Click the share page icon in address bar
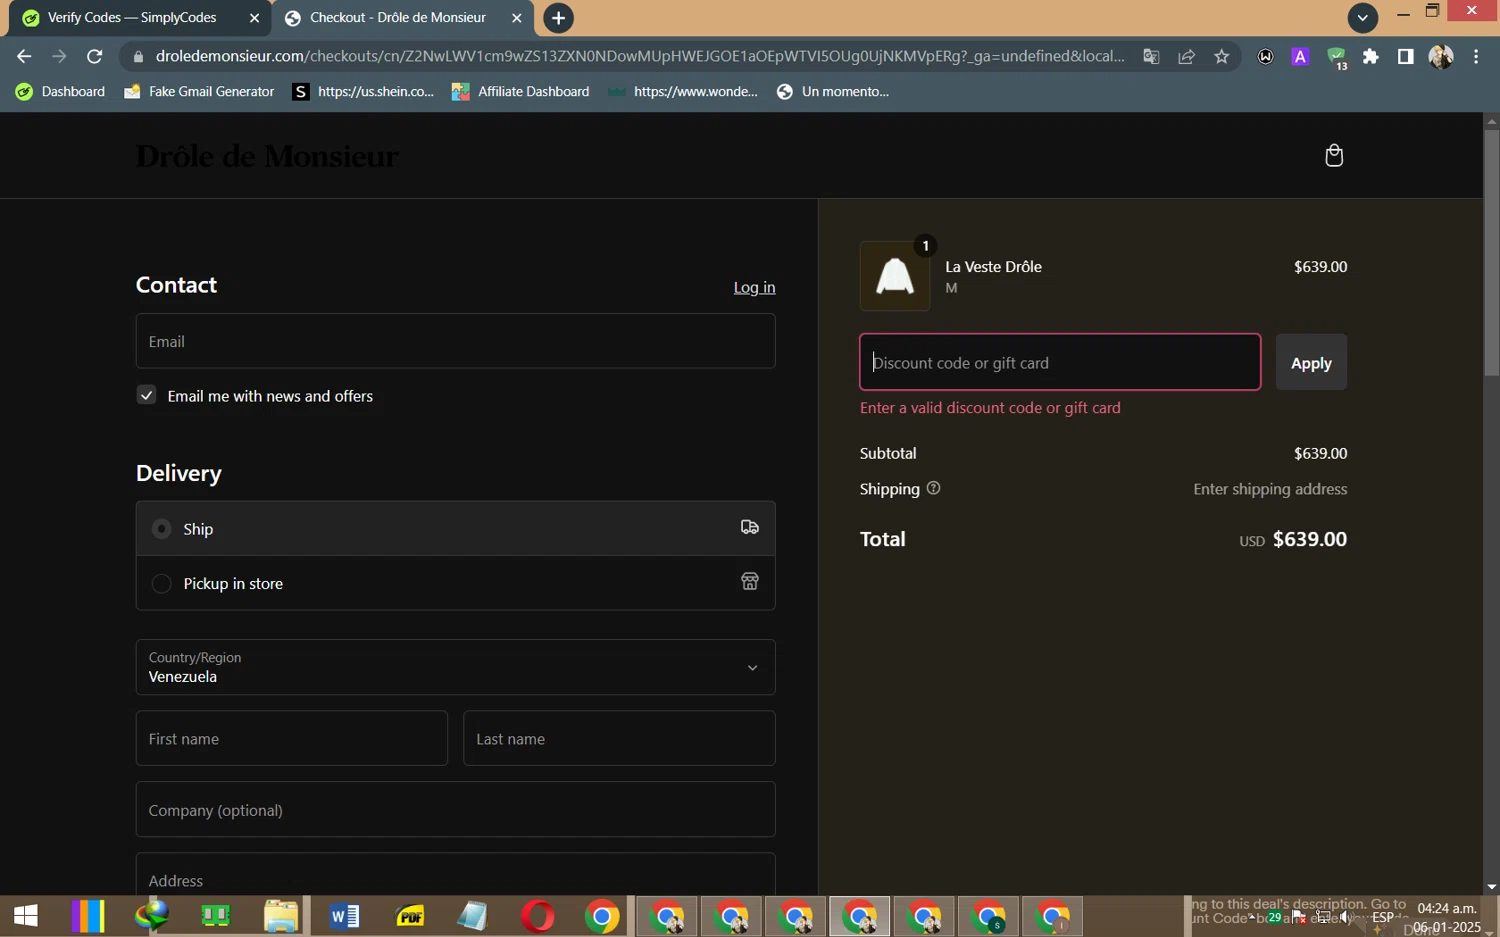The image size is (1500, 937). click(x=1186, y=57)
